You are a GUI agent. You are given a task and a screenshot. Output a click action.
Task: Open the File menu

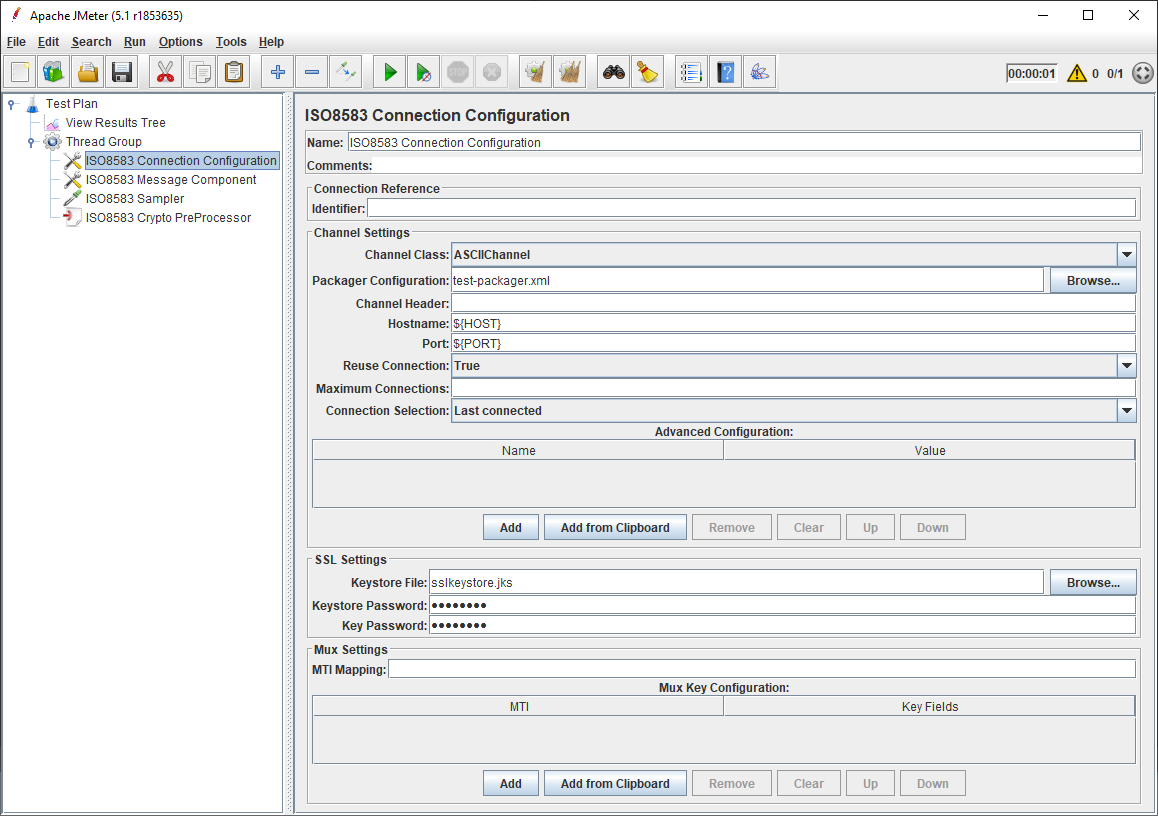point(16,42)
